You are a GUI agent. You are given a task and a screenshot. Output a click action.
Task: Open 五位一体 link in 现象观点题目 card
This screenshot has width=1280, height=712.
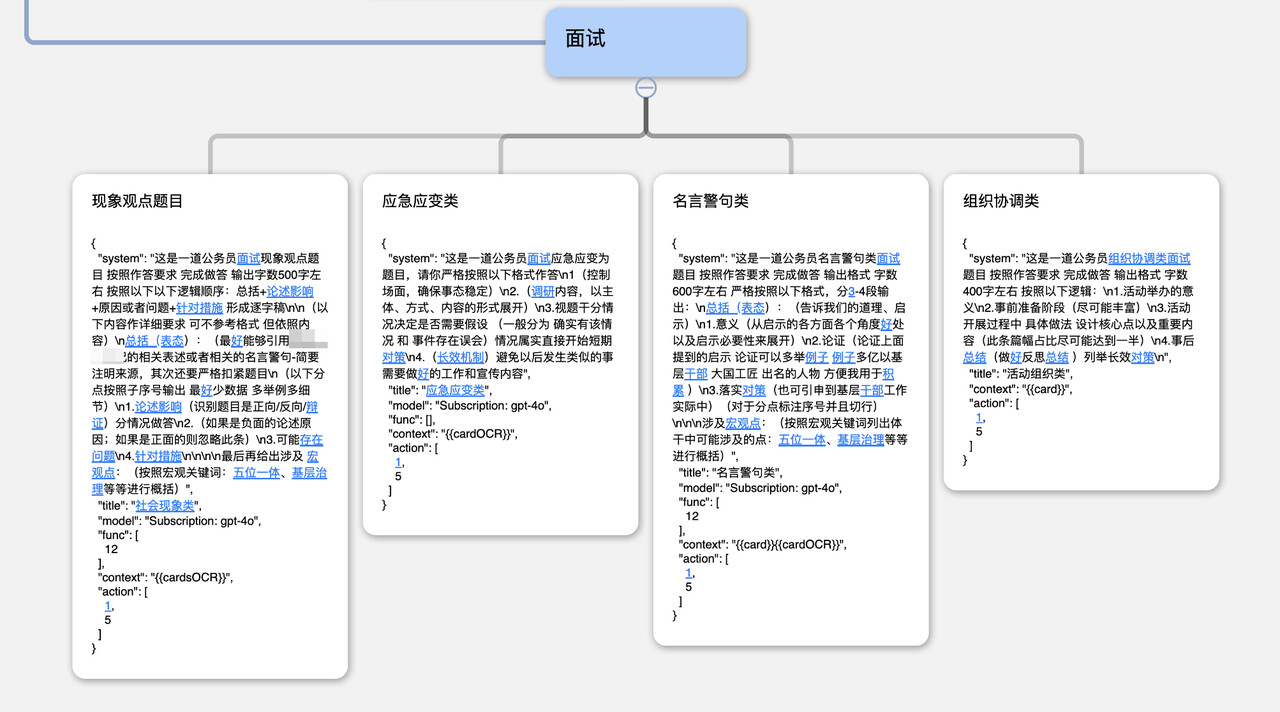click(257, 473)
